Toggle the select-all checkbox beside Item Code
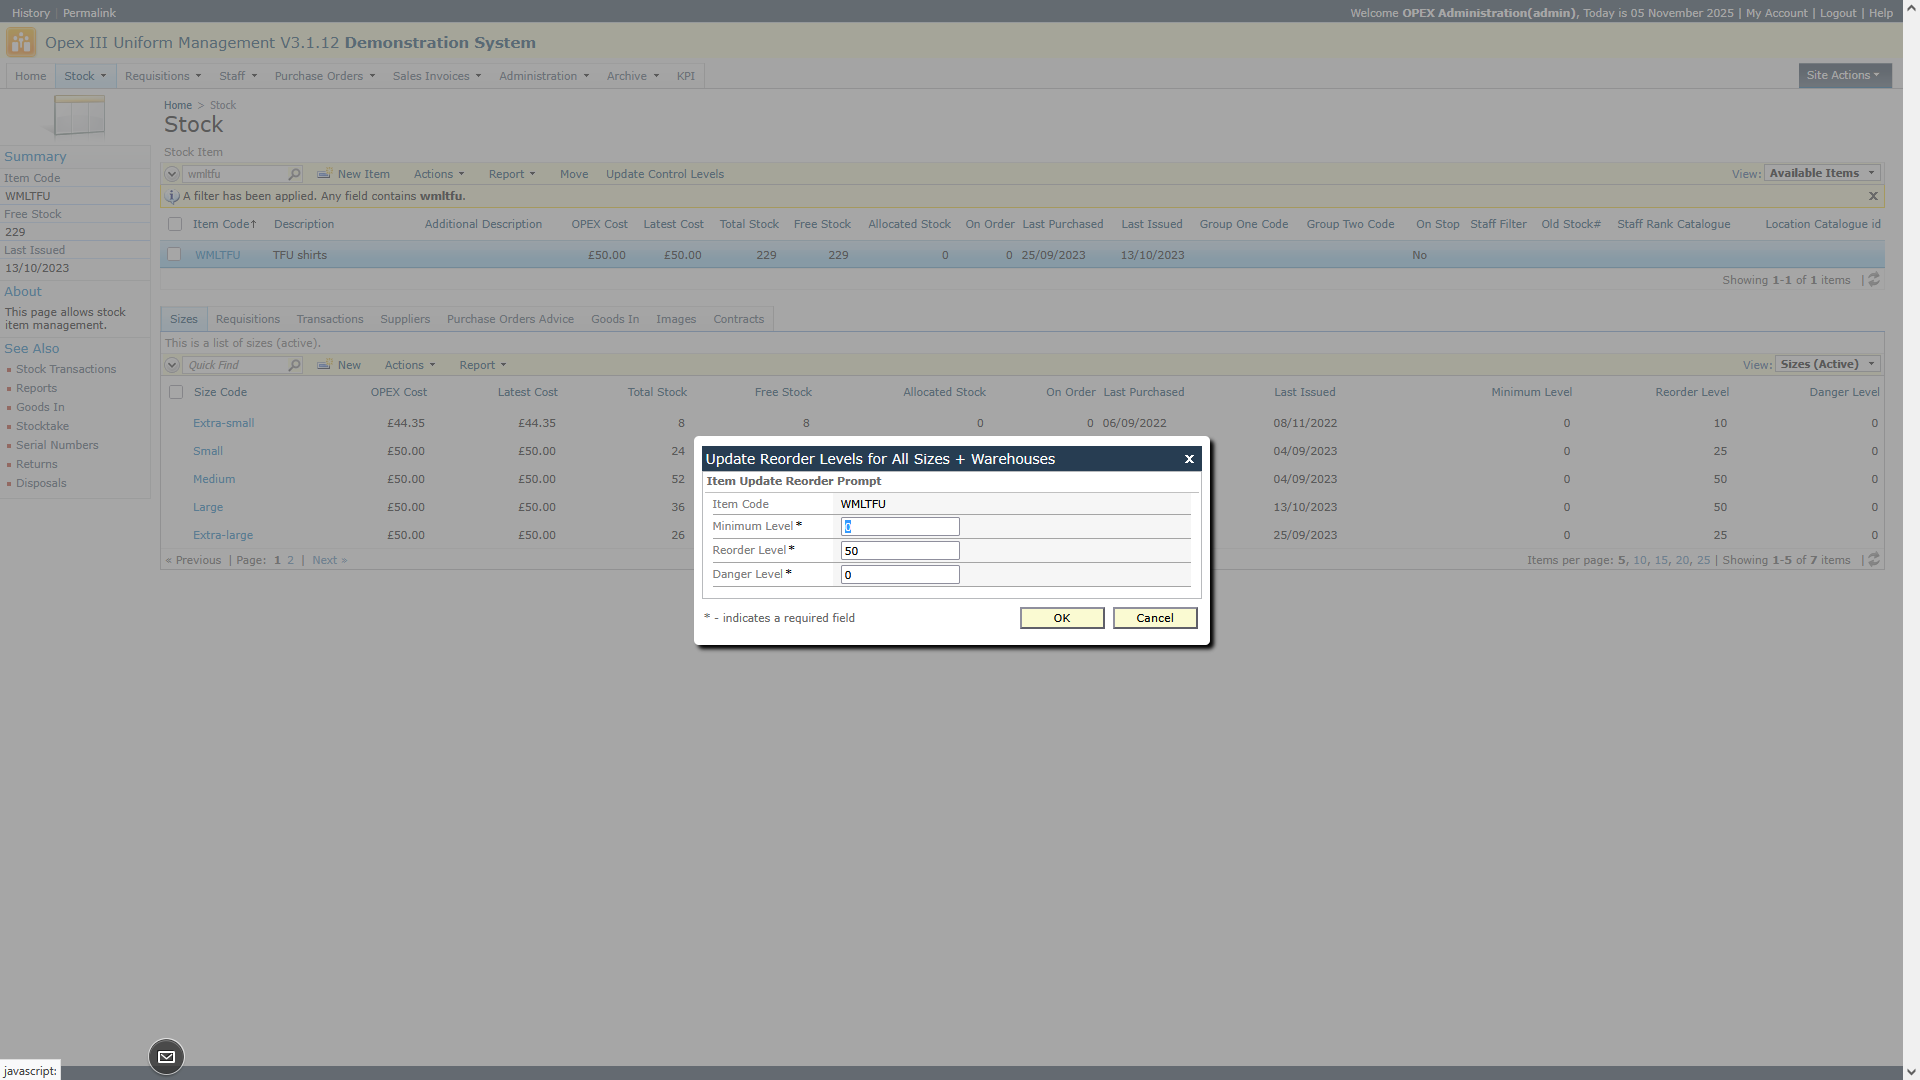Screen dimensions: 1920x1080 click(175, 224)
